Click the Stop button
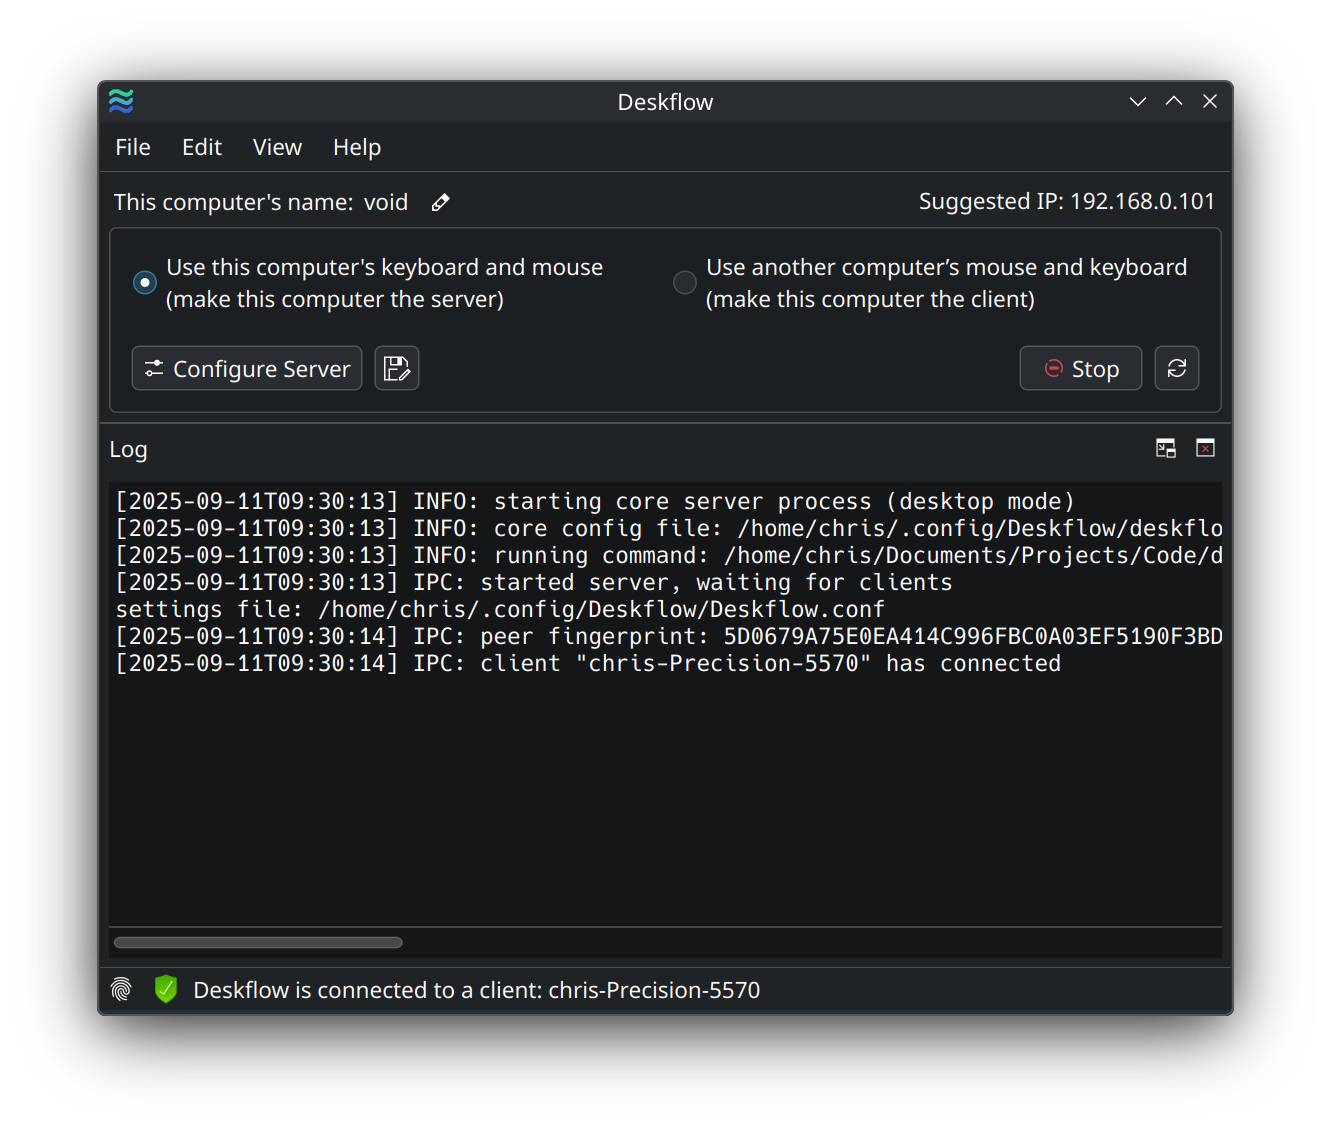Viewport: 1332px width, 1131px height. [x=1081, y=368]
